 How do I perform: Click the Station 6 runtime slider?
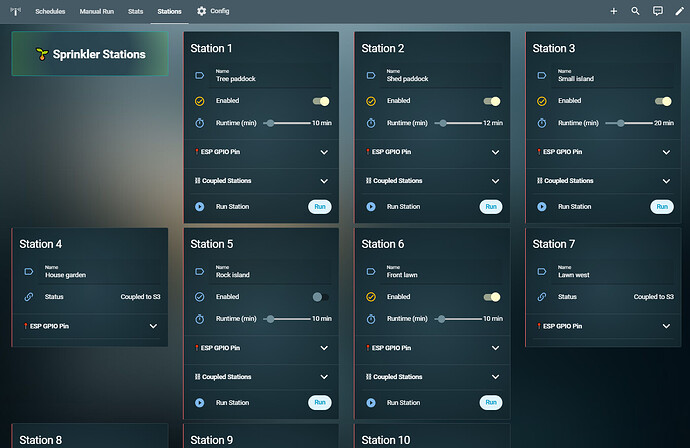tap(458, 319)
